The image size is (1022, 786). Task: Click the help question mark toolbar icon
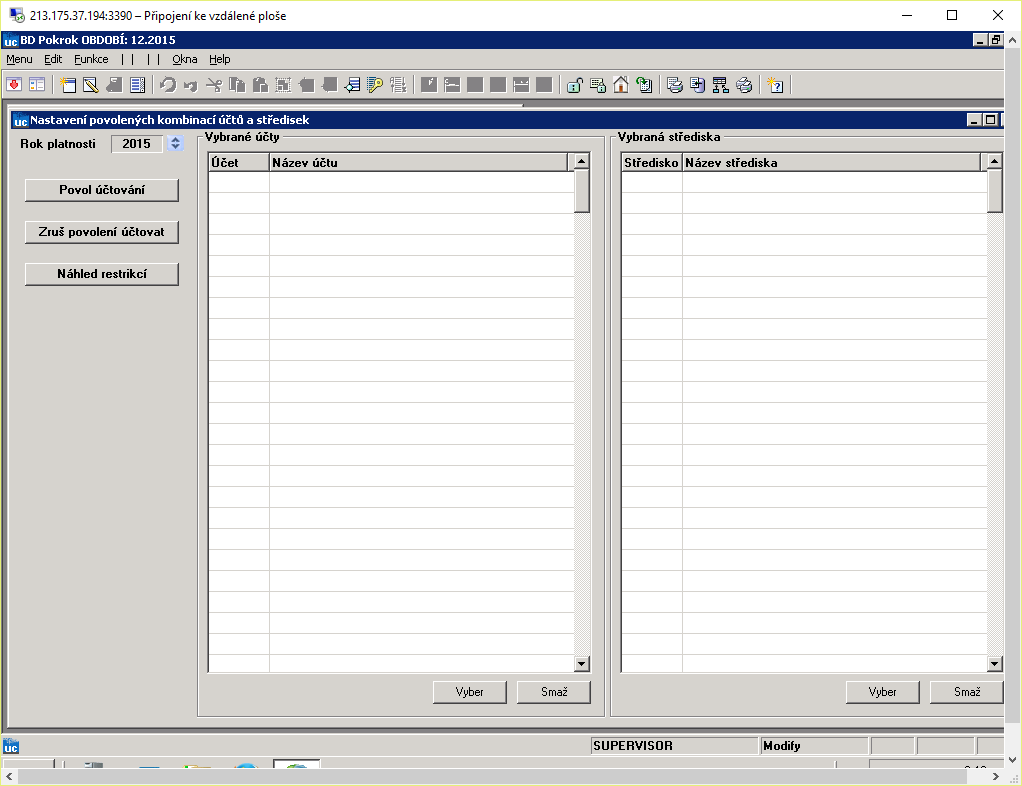[775, 85]
